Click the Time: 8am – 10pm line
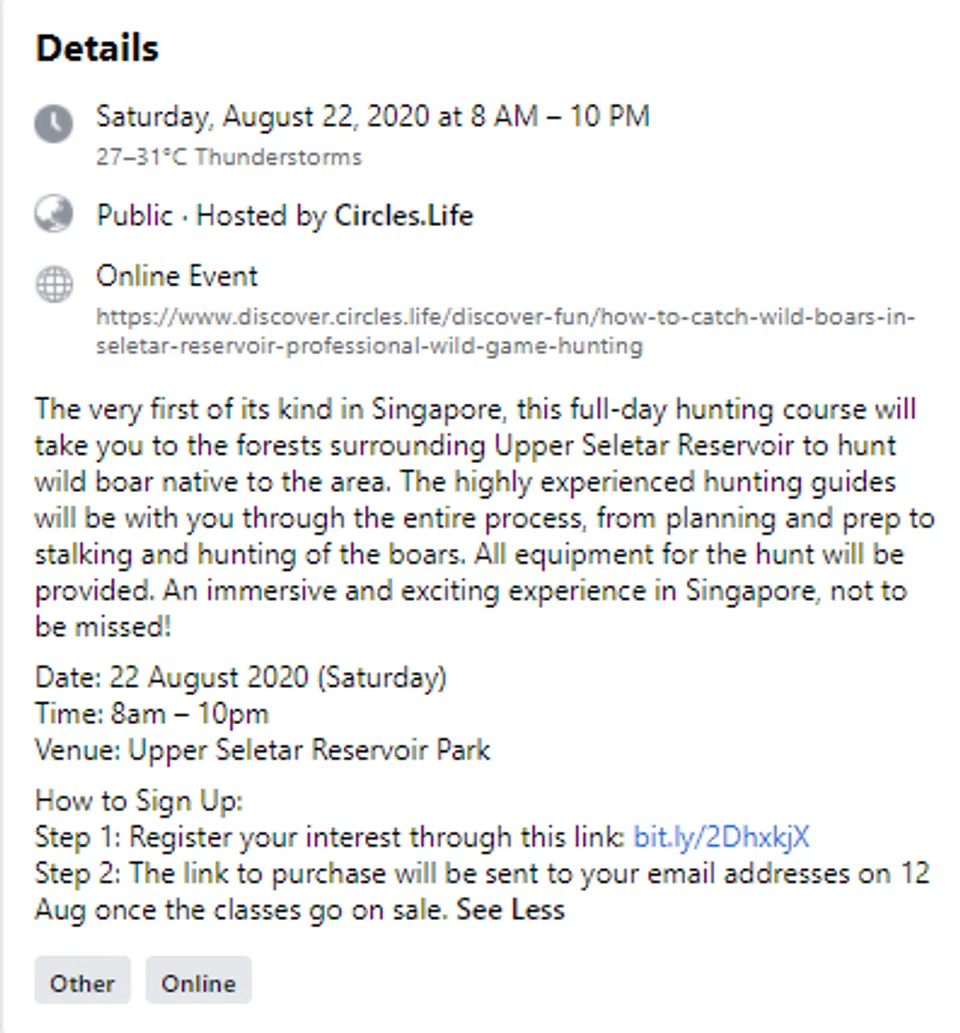This screenshot has width=960, height=1033. point(152,713)
